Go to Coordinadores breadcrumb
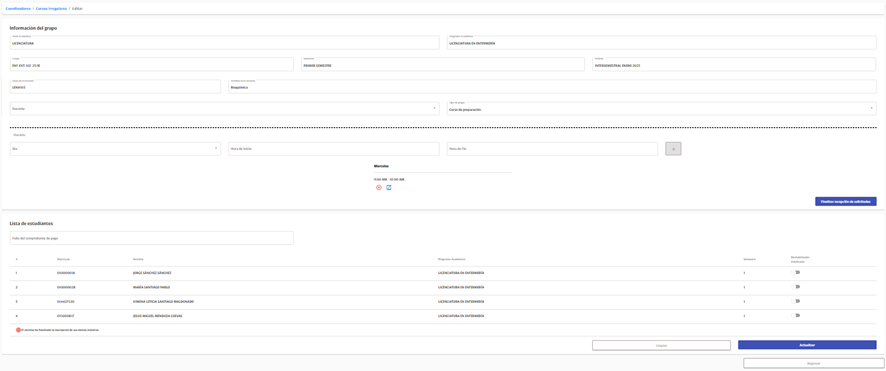The image size is (886, 371). (18, 8)
